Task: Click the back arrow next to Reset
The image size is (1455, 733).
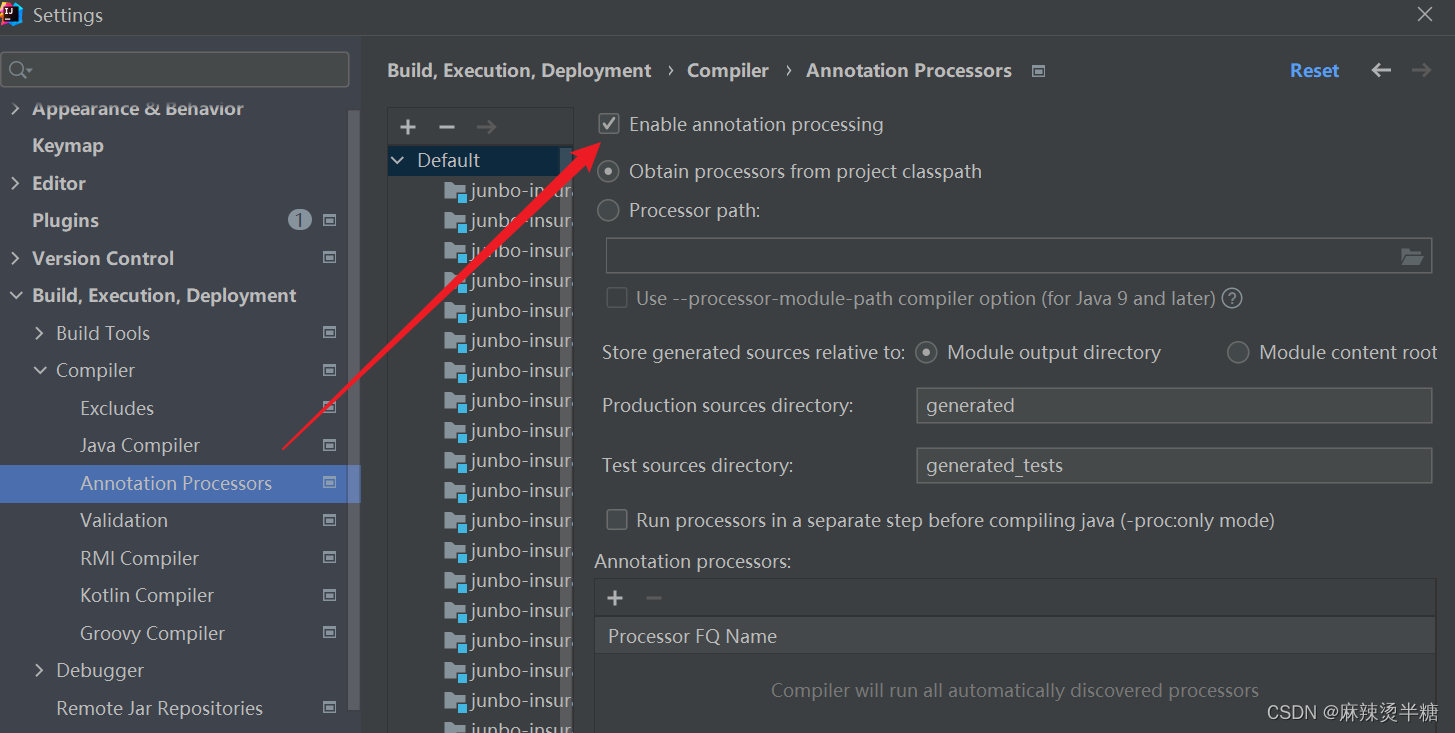Action: (1381, 70)
